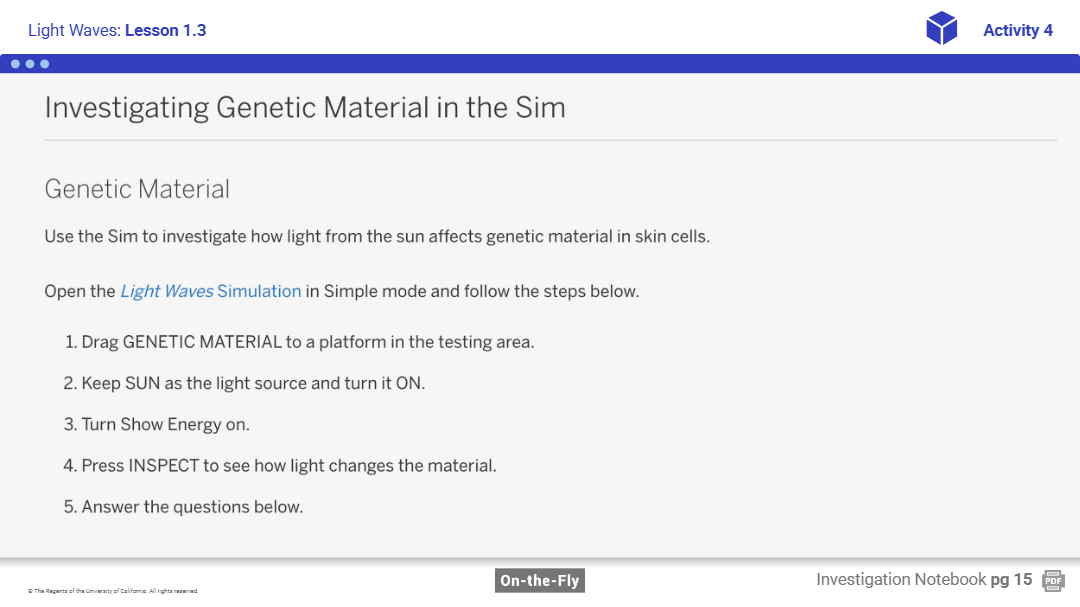This screenshot has height=607, width=1080.
Task: Open the Light Waves Simulation link
Action: tap(210, 292)
